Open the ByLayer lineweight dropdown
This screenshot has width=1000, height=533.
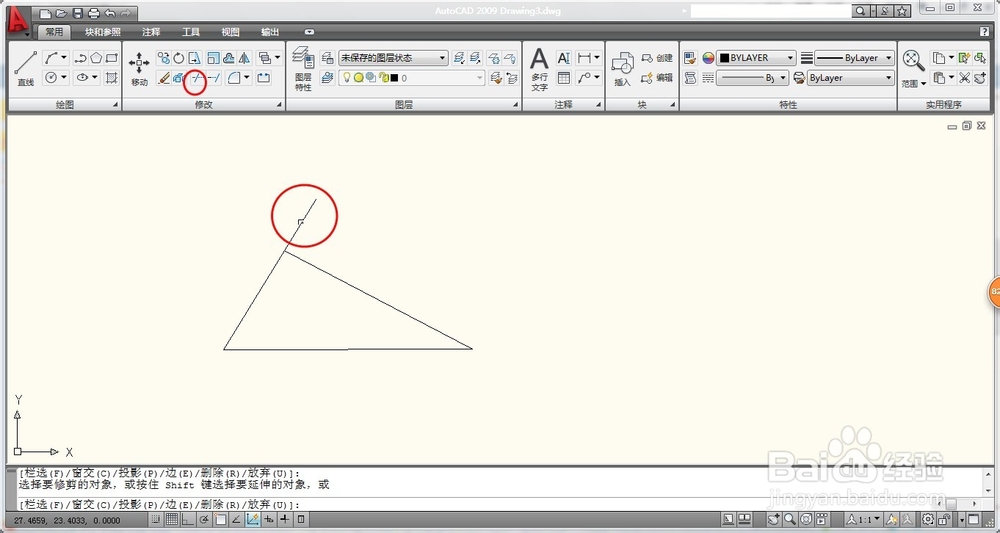(x=855, y=58)
